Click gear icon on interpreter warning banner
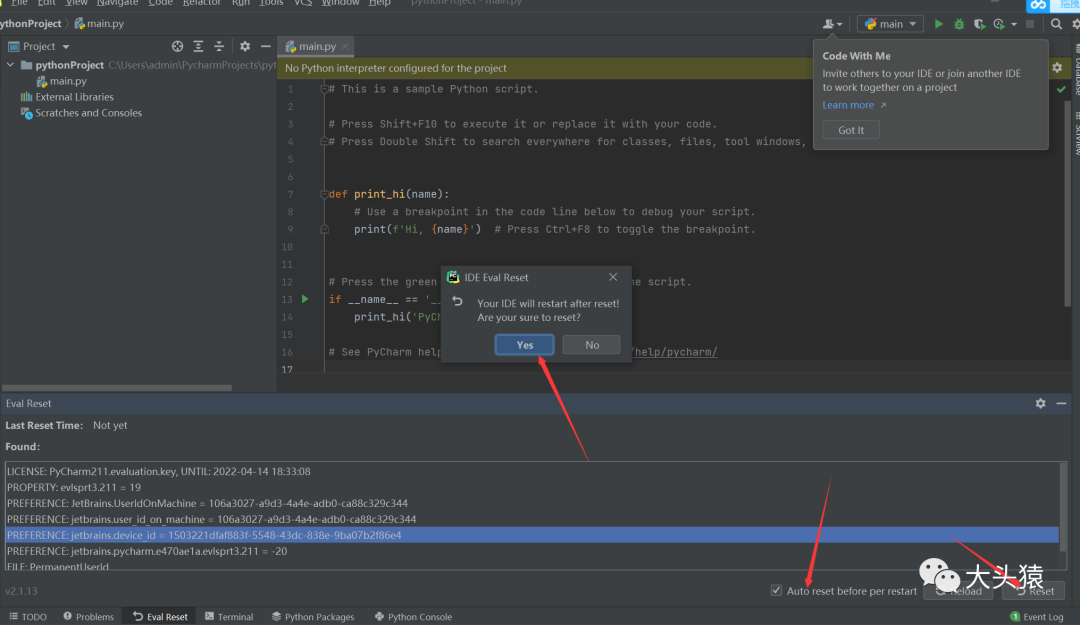Image resolution: width=1080 pixels, height=625 pixels. 1057,68
